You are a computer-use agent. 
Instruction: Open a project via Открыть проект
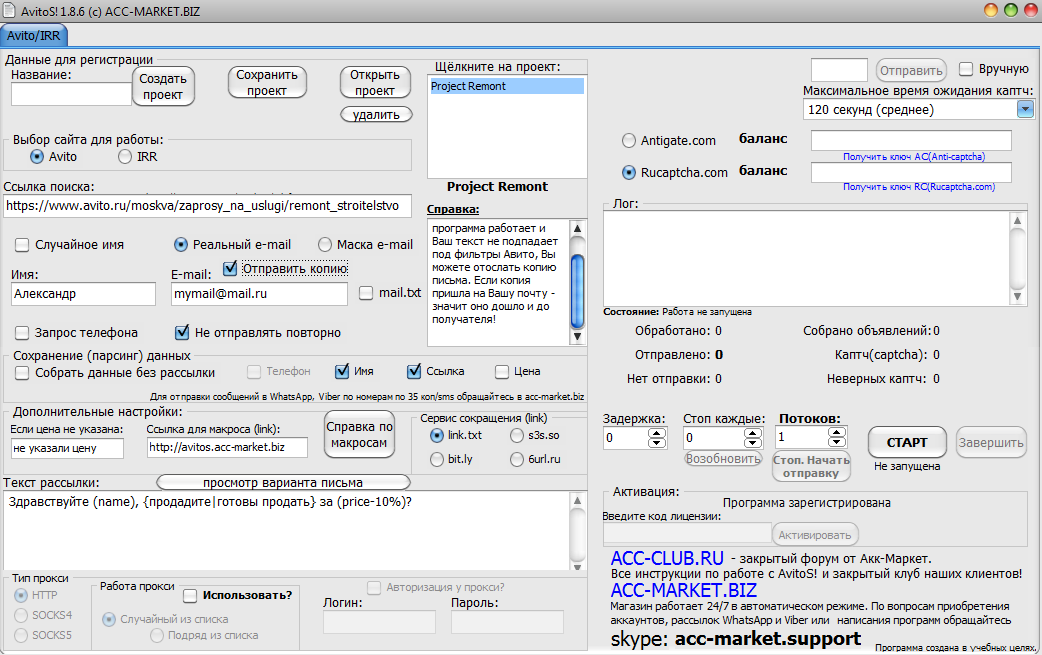coord(375,82)
